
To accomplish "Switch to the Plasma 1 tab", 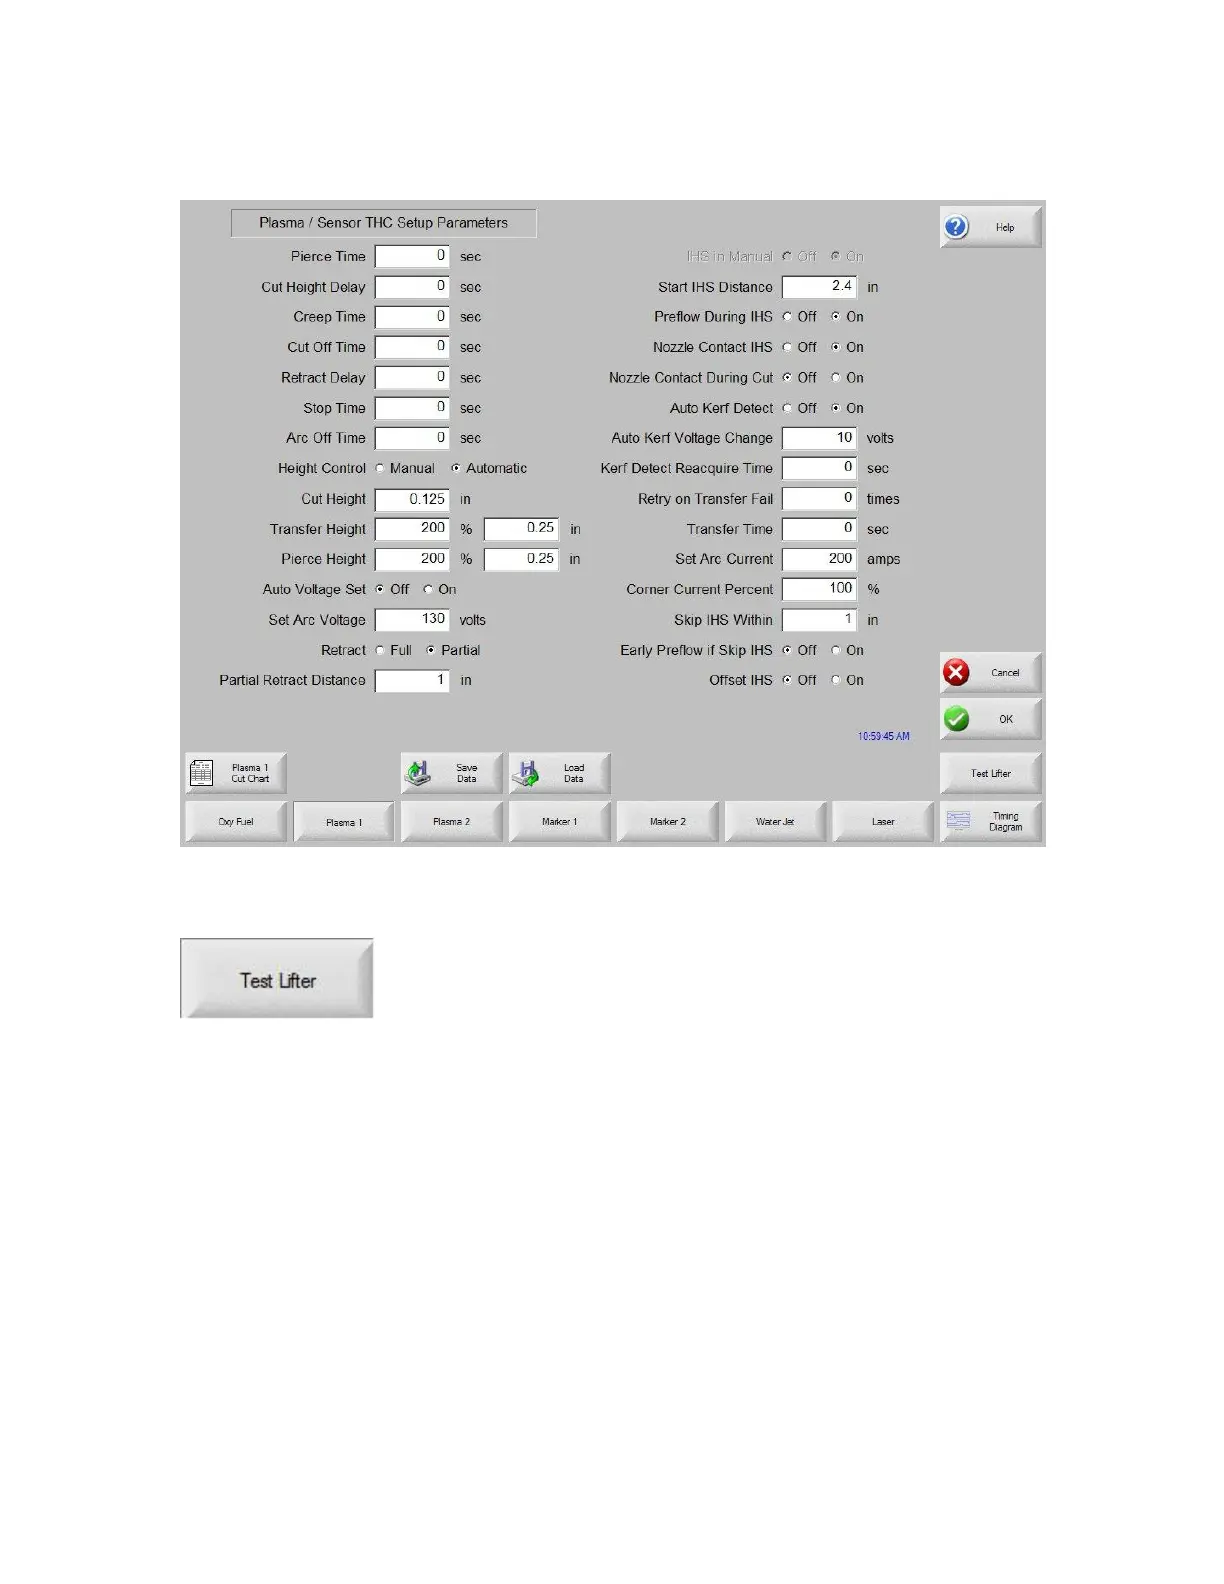I will 344,822.
